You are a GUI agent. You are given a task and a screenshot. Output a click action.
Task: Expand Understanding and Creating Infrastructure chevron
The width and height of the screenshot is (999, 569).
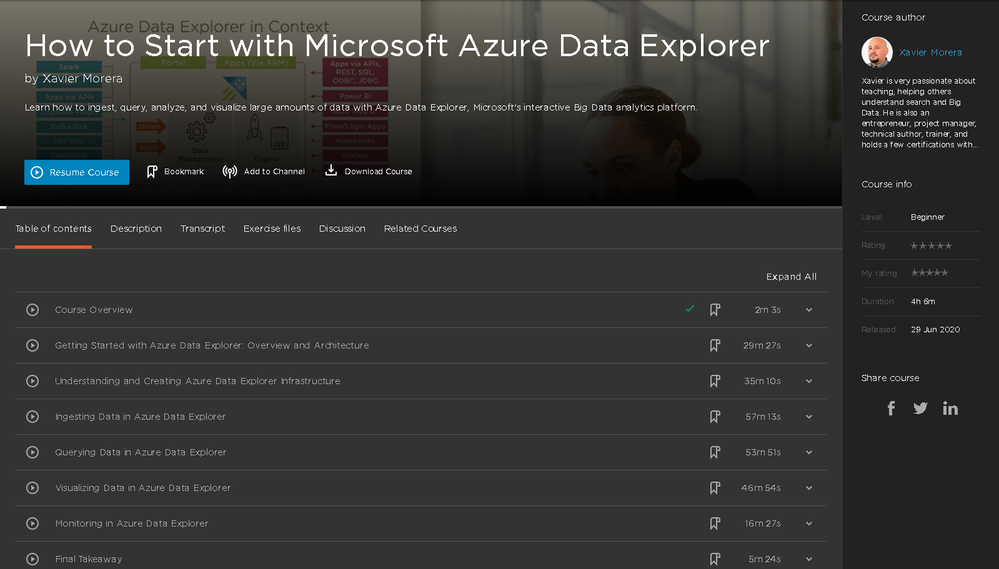(x=809, y=381)
